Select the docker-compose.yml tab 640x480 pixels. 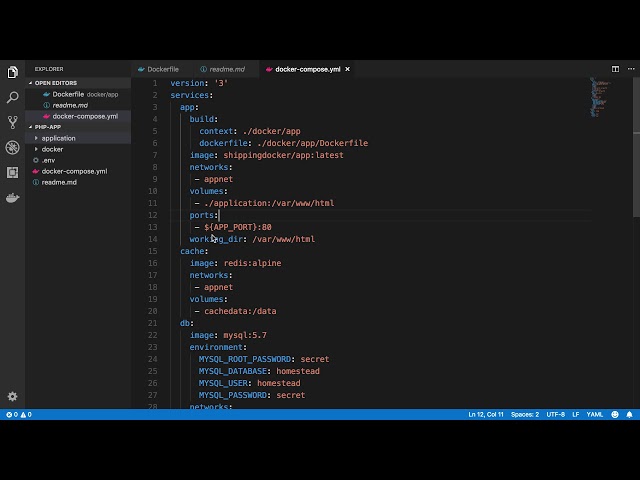pyautogui.click(x=307, y=69)
